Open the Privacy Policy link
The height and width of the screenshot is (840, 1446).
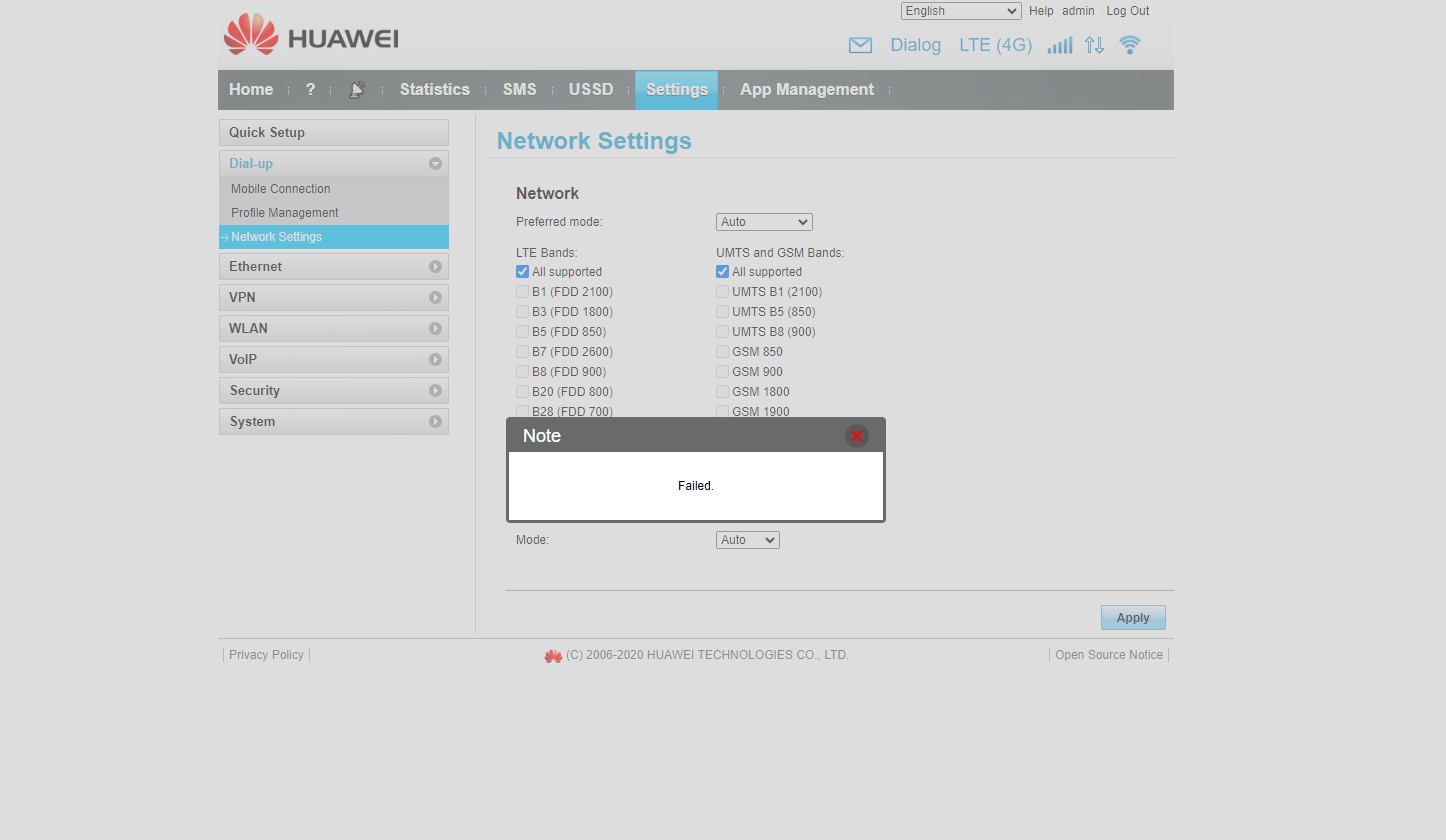266,655
